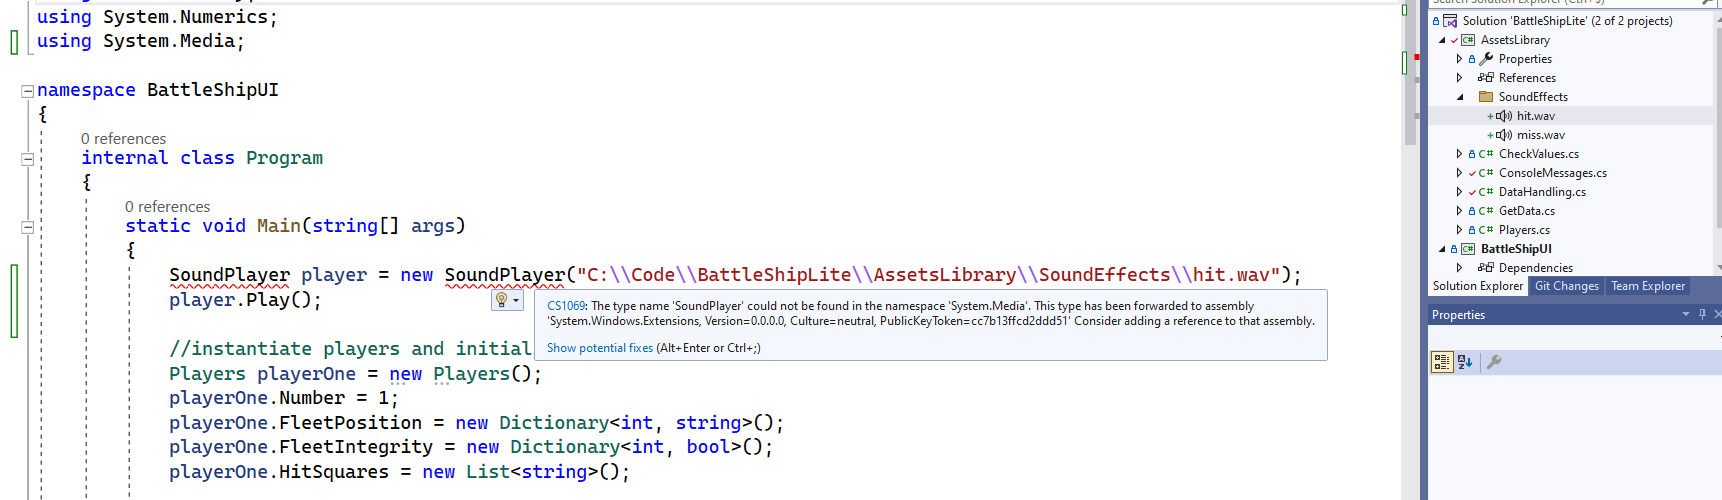1722x500 pixels.
Task: Collapse the AssetsLibrary project node
Action: pos(1442,40)
